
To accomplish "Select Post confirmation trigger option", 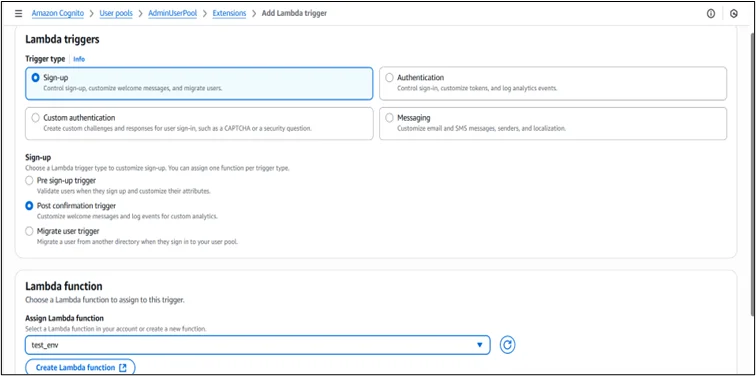I will click(x=29, y=206).
